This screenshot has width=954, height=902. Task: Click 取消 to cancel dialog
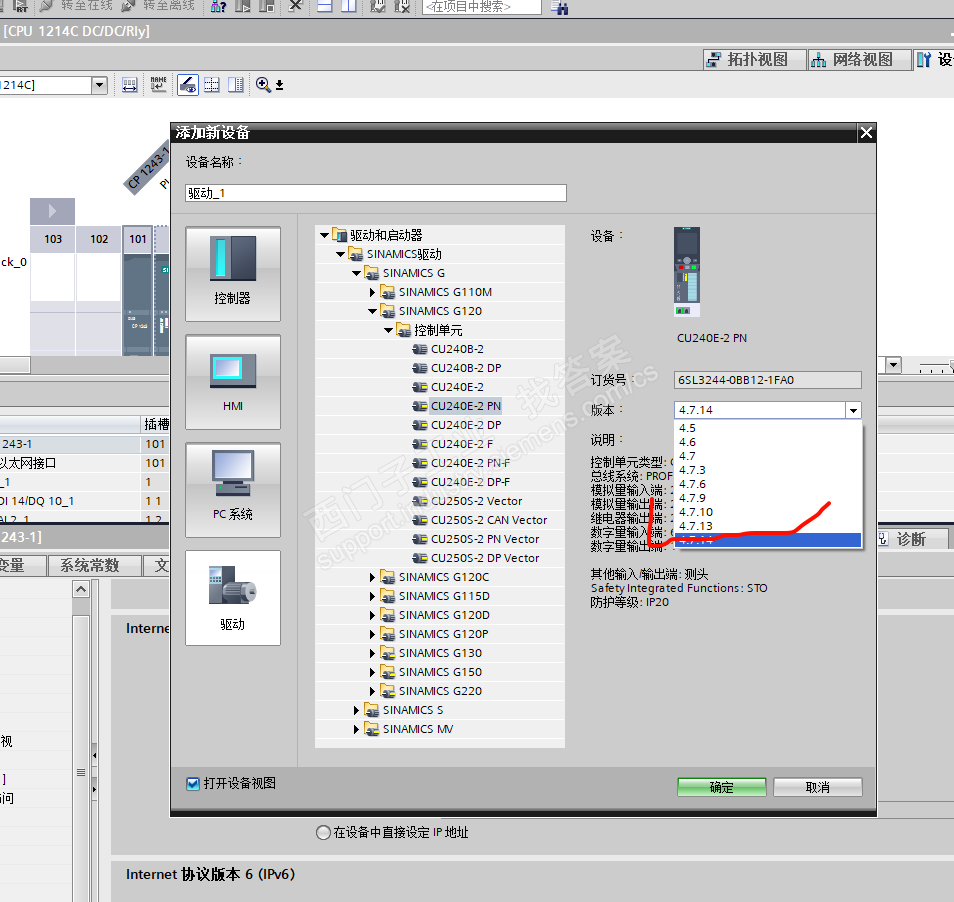(x=818, y=787)
